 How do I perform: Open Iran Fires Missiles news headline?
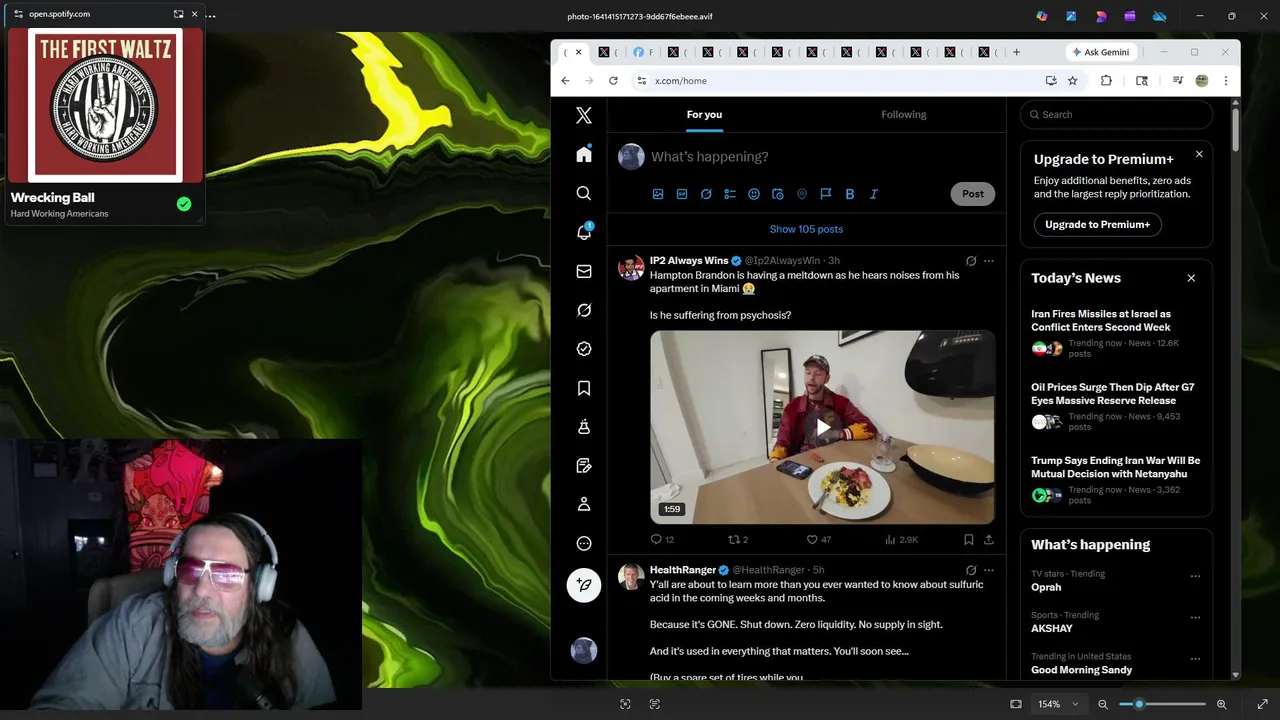click(x=1101, y=320)
